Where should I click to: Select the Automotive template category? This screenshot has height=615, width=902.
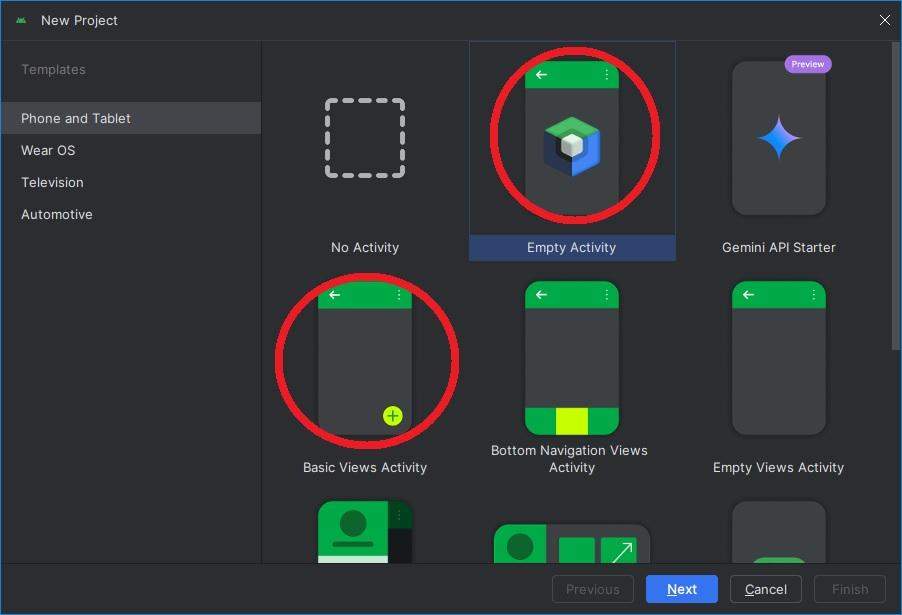click(57, 214)
